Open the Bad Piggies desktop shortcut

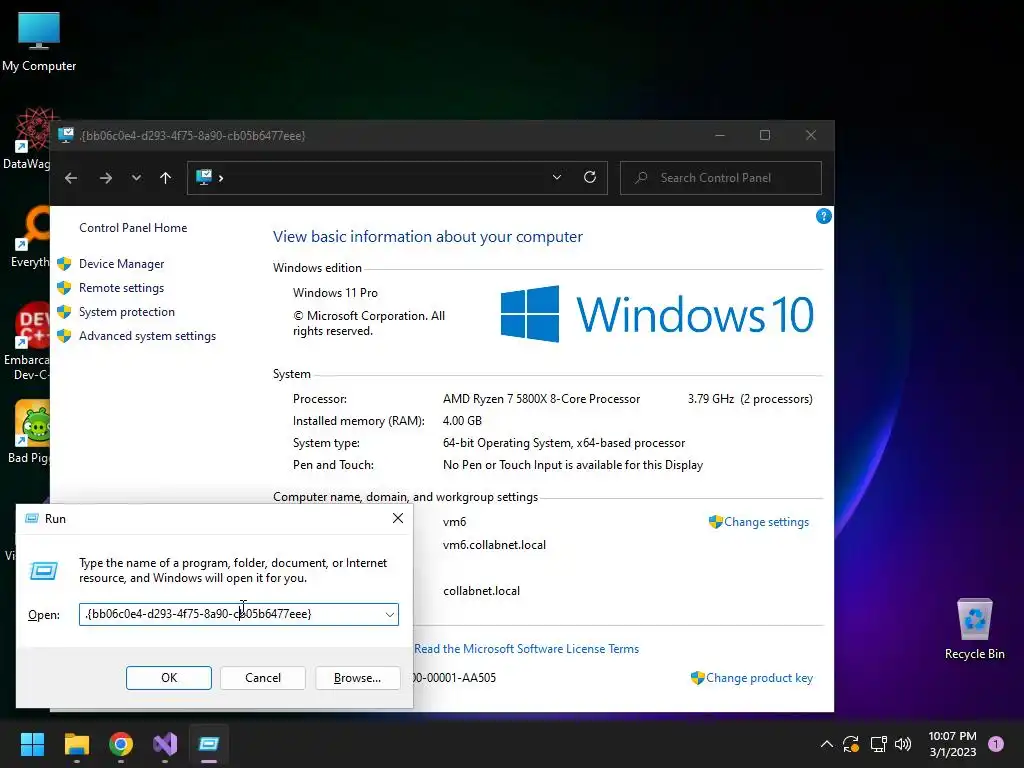28,432
